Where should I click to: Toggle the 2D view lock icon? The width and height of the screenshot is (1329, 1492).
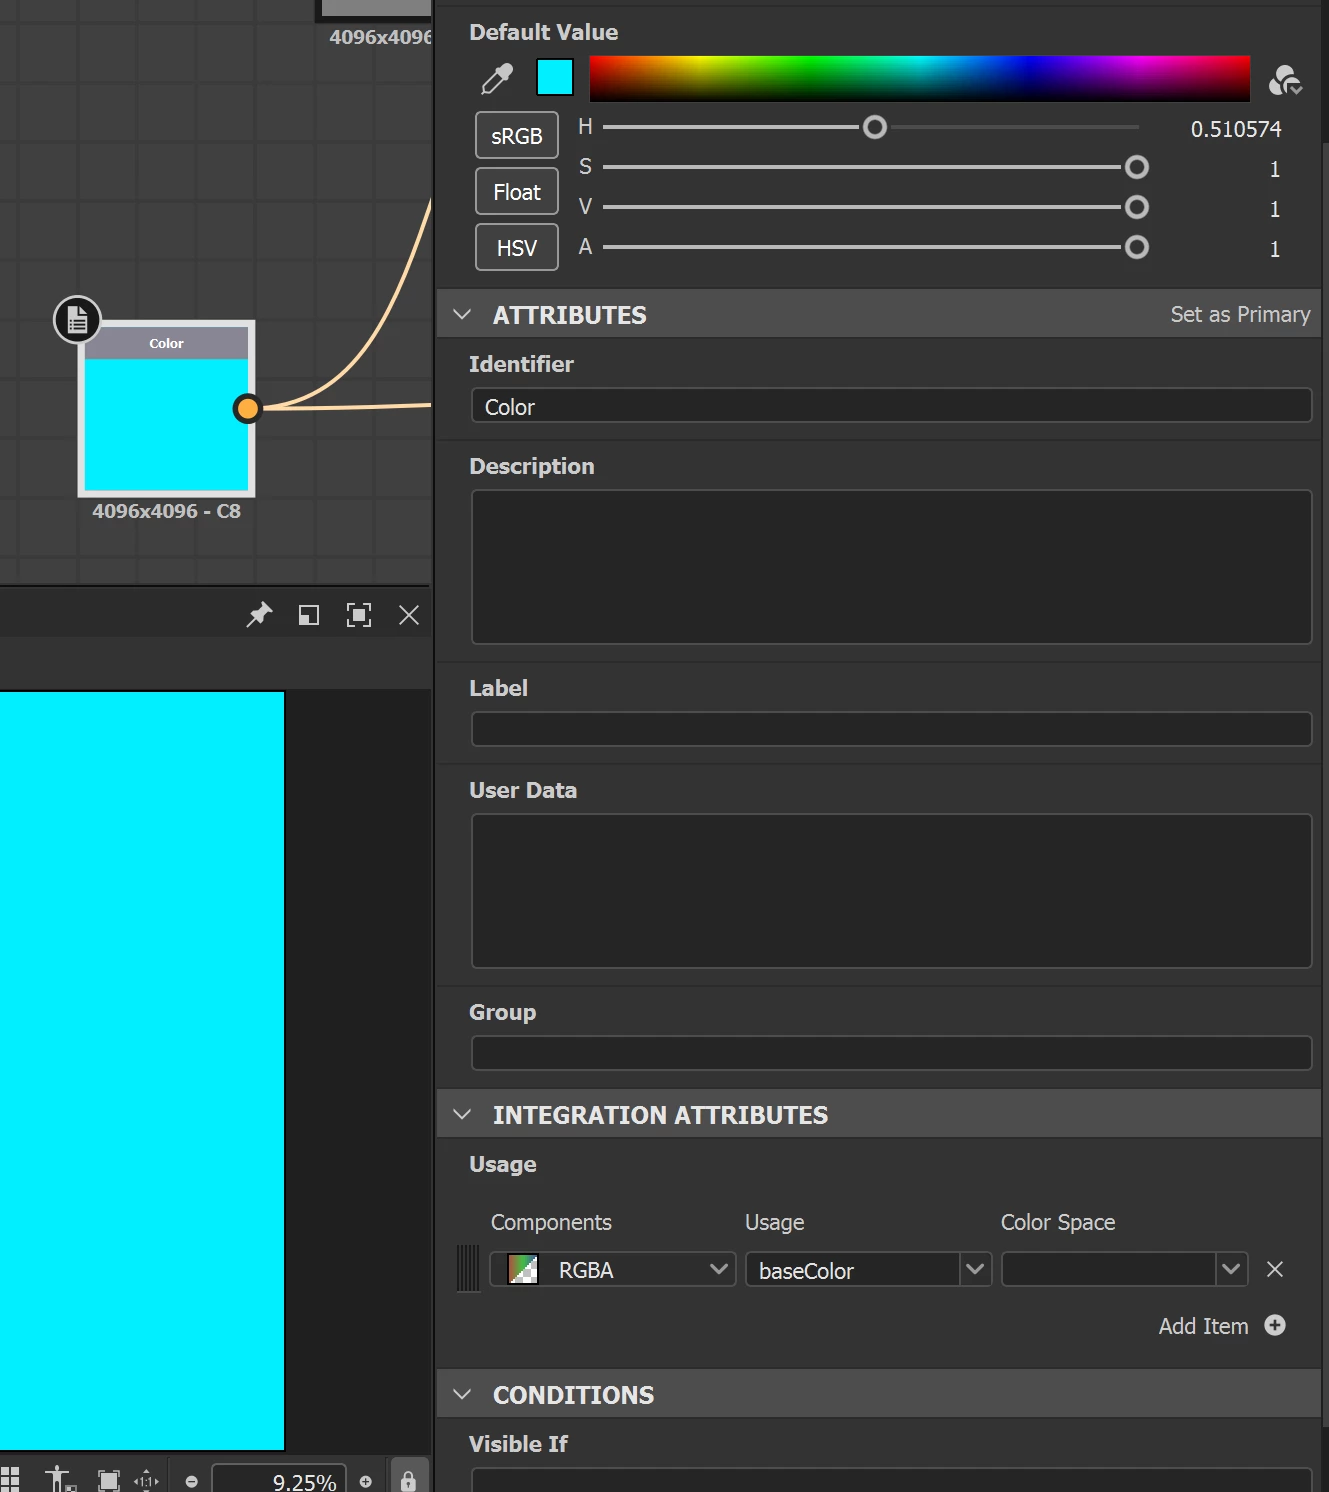(x=408, y=1479)
